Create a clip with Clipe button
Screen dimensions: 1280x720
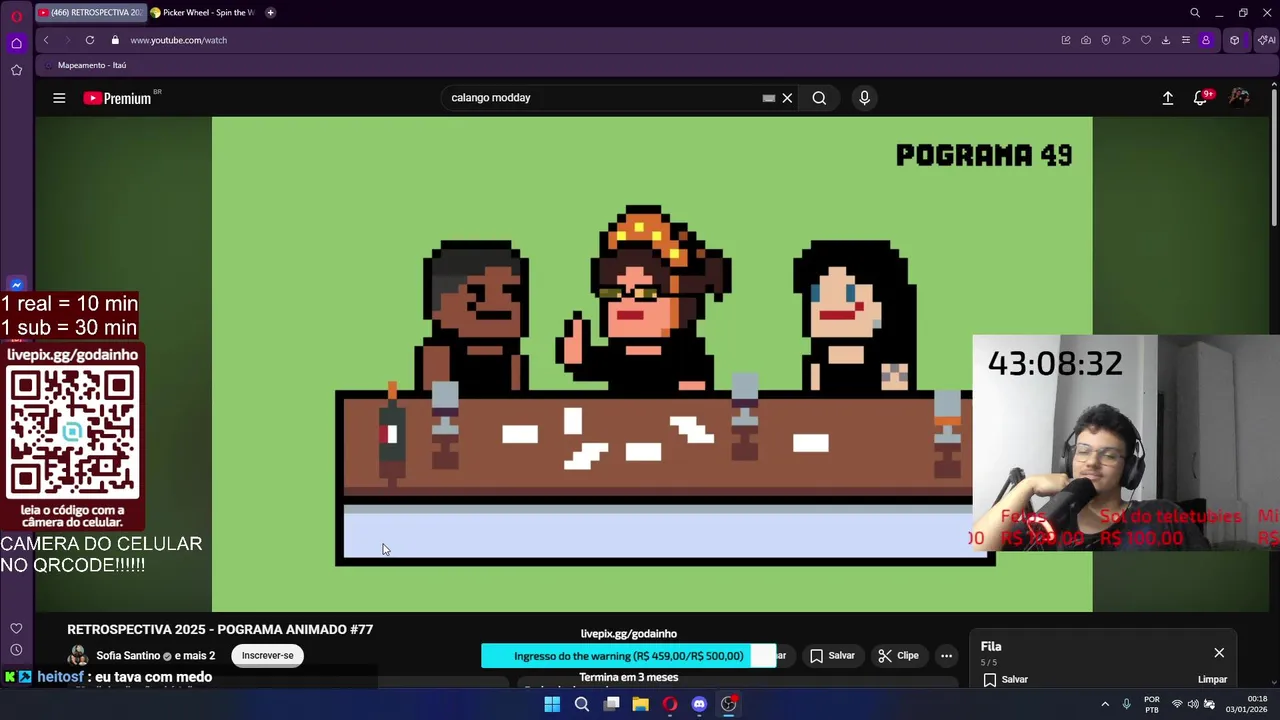click(x=898, y=656)
